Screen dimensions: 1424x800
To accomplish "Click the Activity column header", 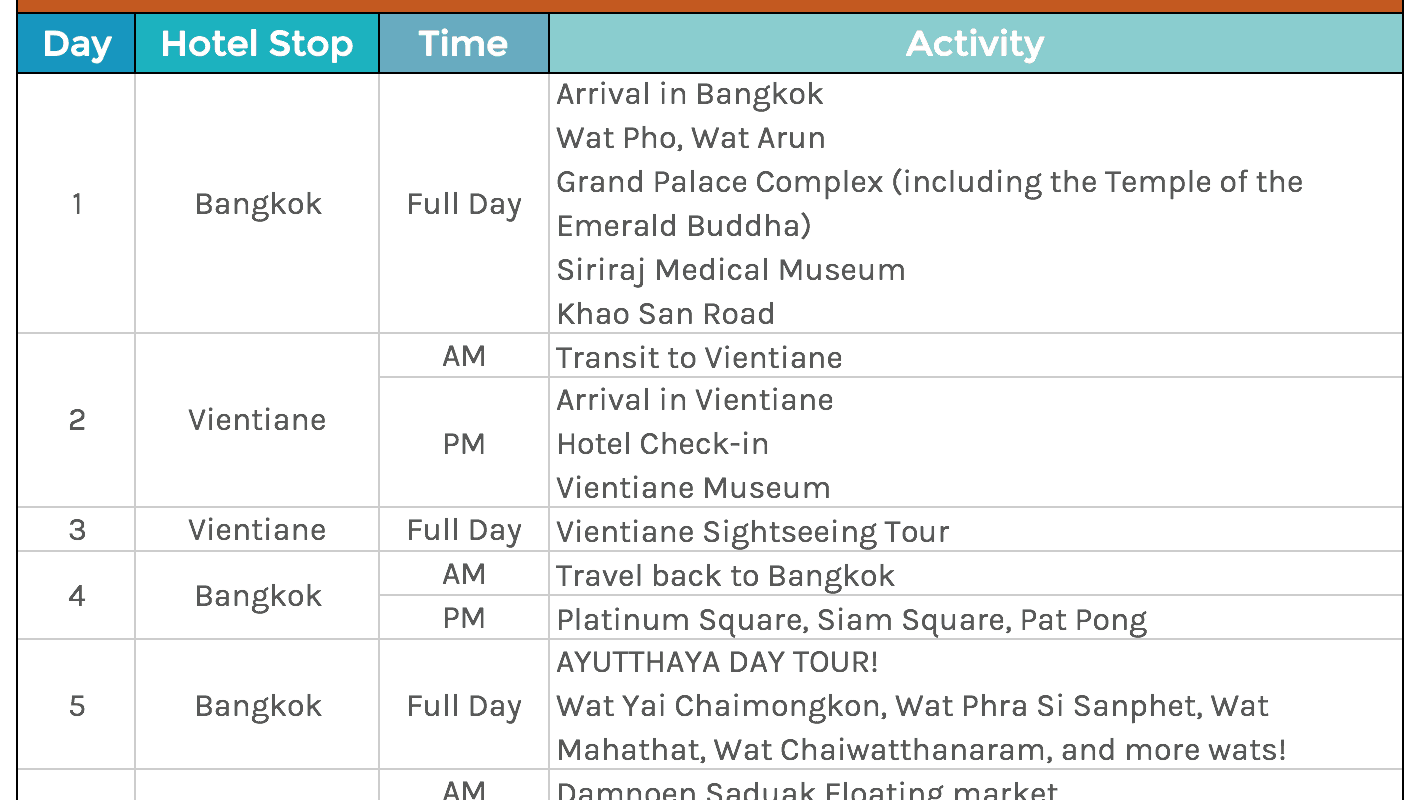I will coord(975,44).
